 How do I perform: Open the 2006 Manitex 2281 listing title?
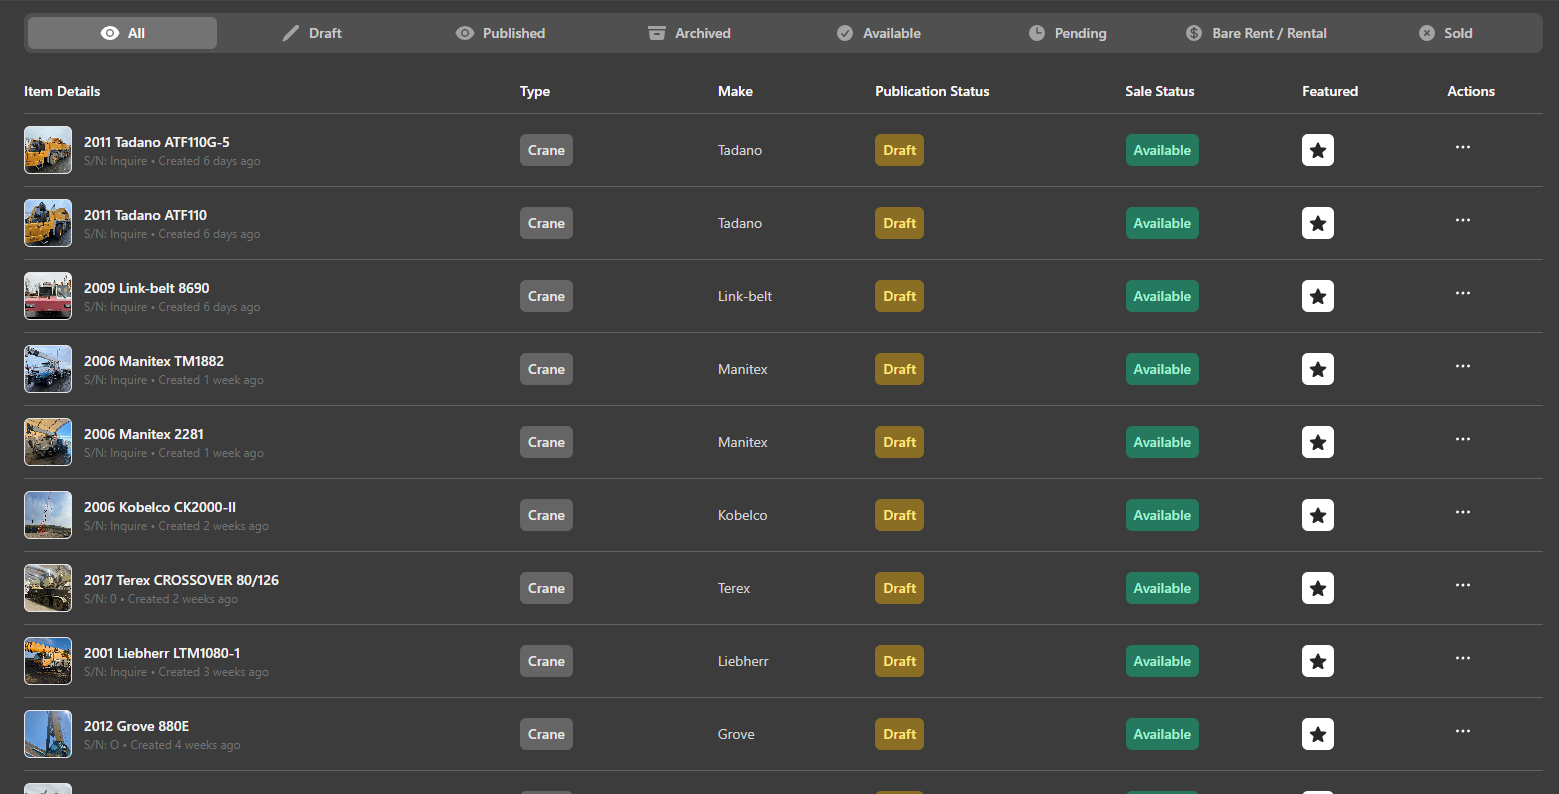pos(144,434)
